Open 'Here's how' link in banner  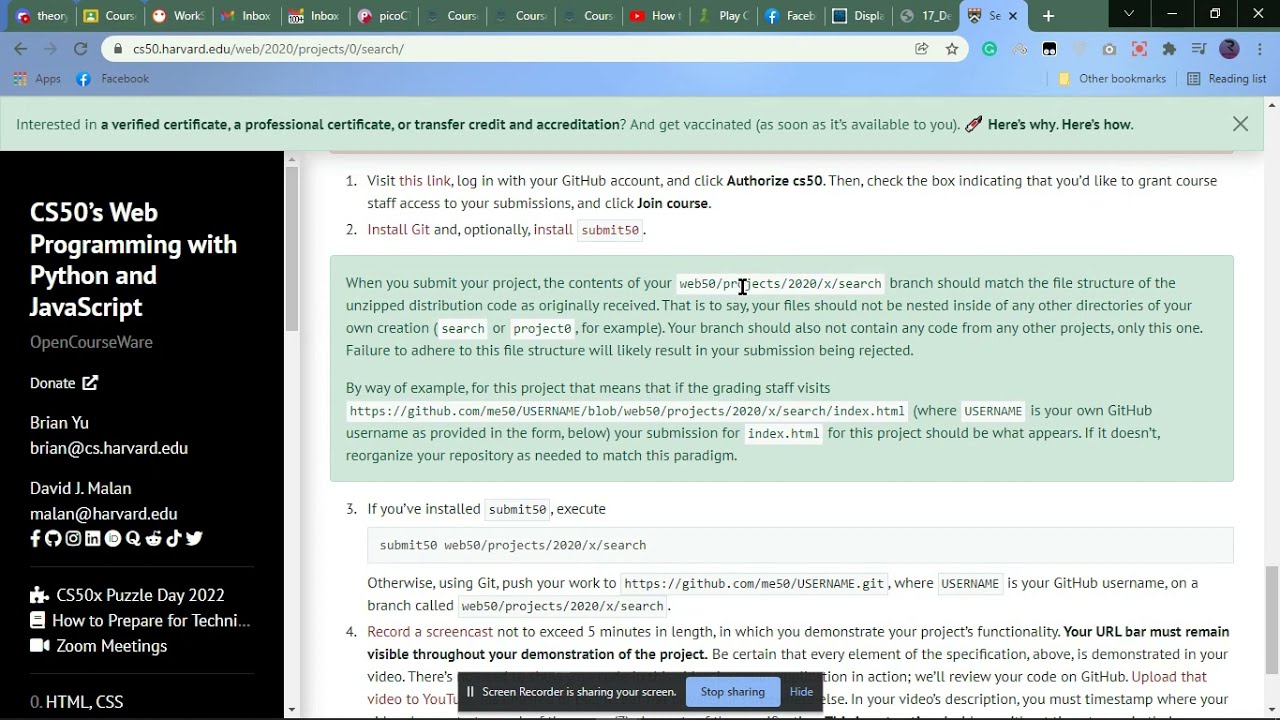pyautogui.click(x=1095, y=125)
